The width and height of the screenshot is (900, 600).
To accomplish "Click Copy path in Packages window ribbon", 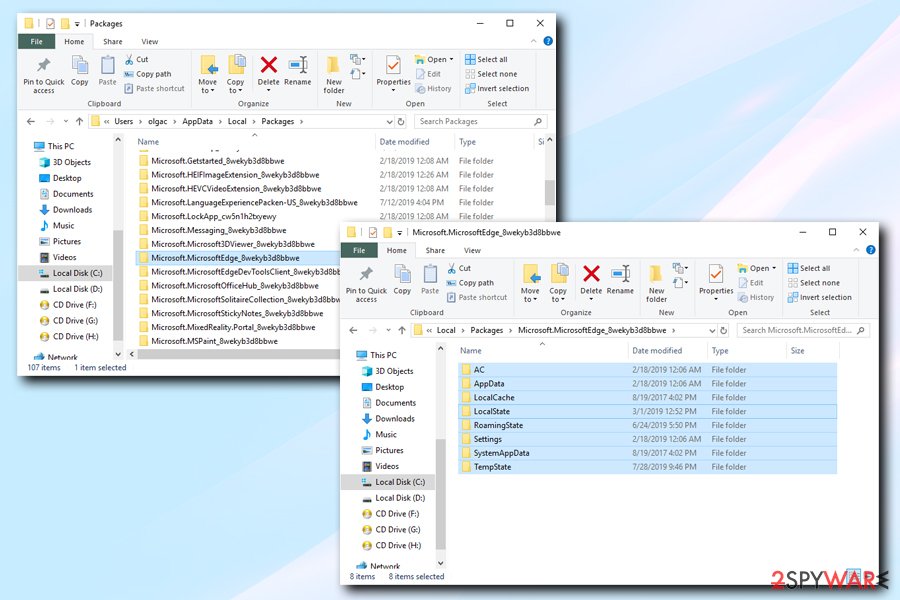I will pyautogui.click(x=148, y=74).
